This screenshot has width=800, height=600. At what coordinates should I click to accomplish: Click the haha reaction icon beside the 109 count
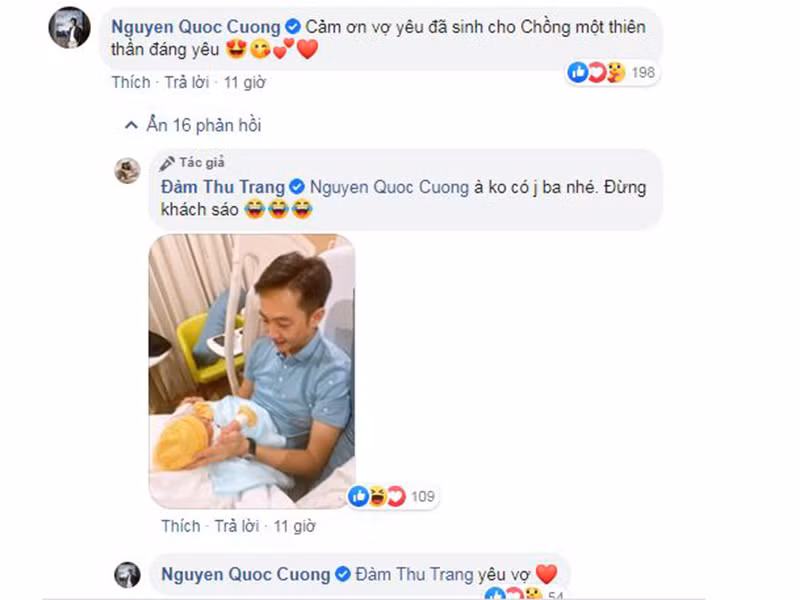click(x=377, y=495)
